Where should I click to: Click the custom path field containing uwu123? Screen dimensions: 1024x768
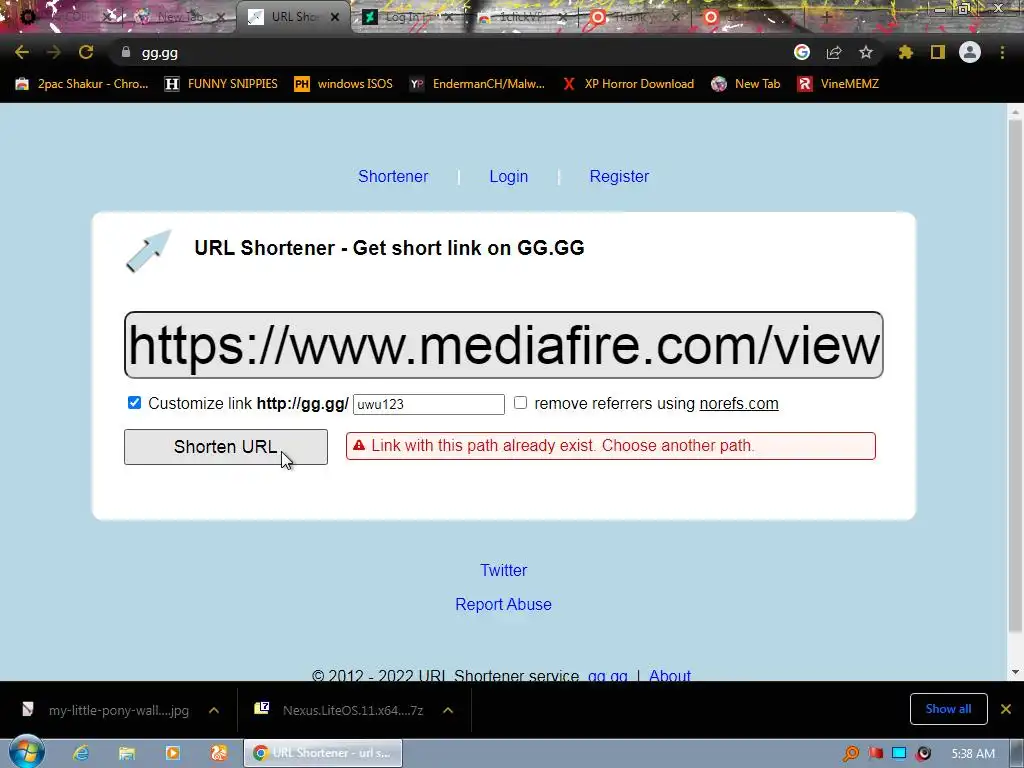pos(428,404)
